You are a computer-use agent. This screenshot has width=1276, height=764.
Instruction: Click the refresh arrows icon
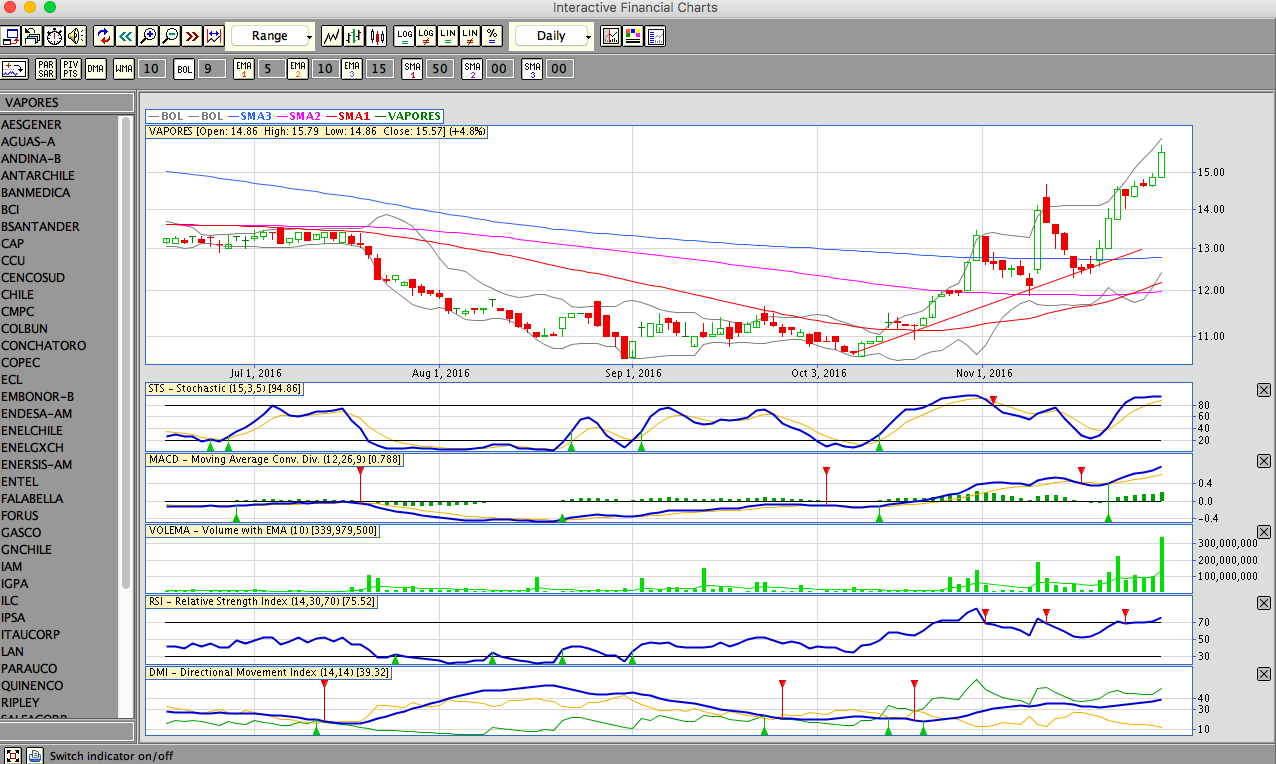(x=104, y=36)
